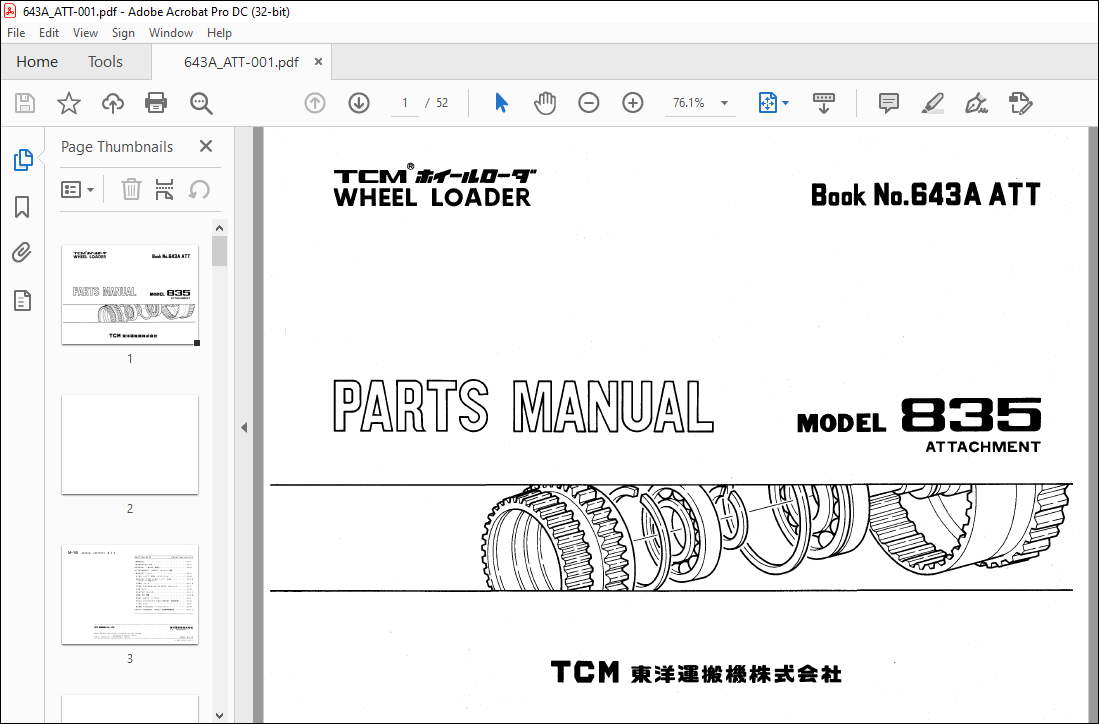The image size is (1099, 724).
Task: Open the Attachments paperclip panel
Action: pos(22,252)
